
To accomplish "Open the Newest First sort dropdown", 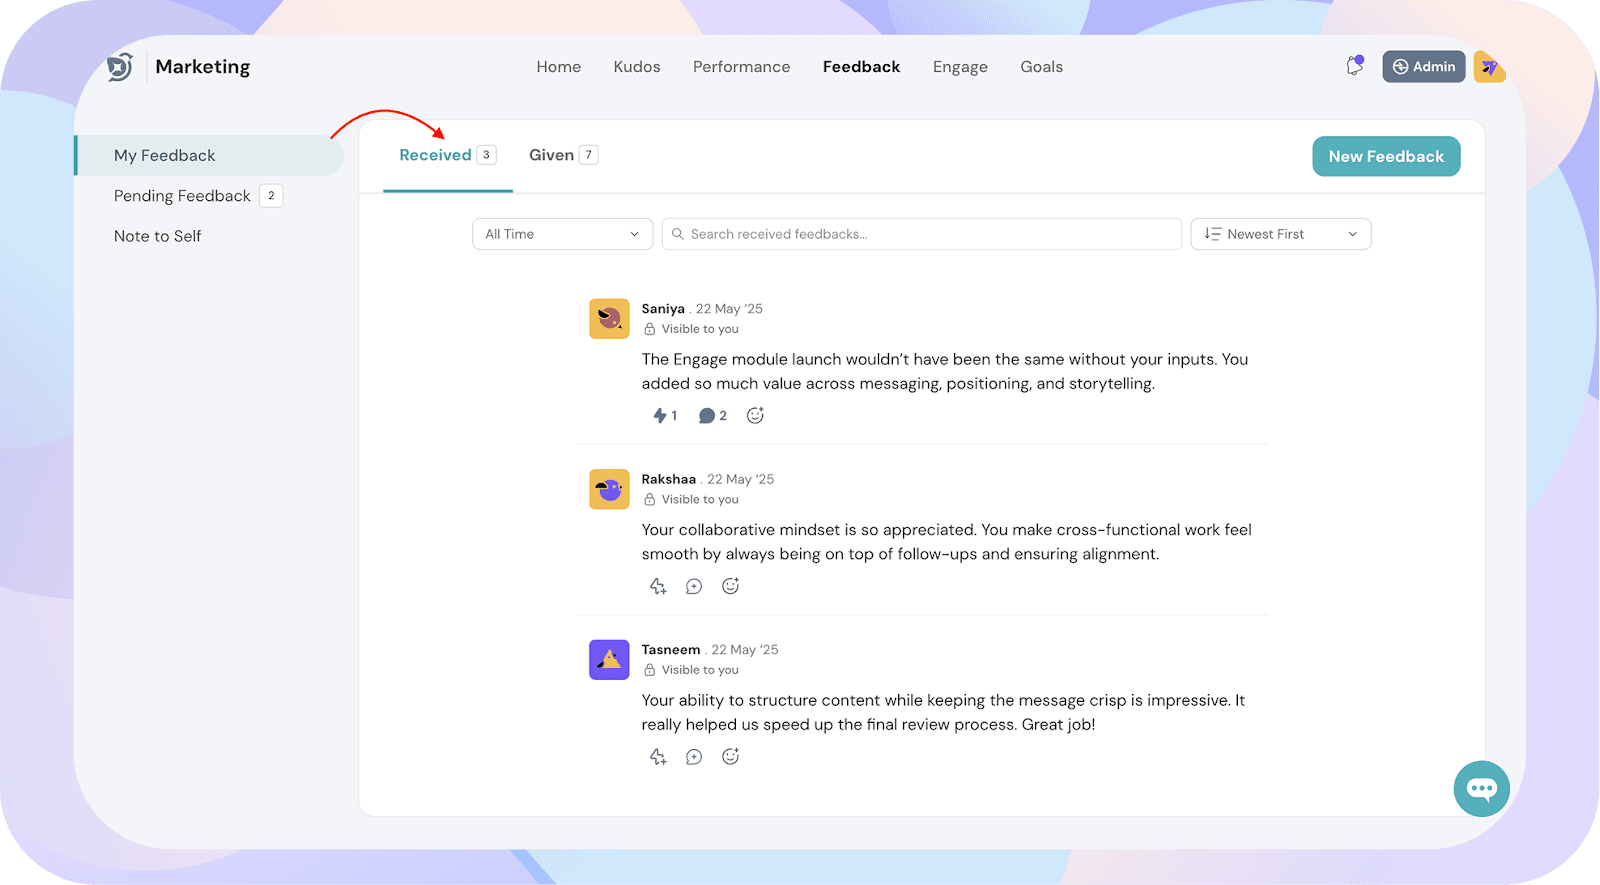I will tap(1280, 234).
